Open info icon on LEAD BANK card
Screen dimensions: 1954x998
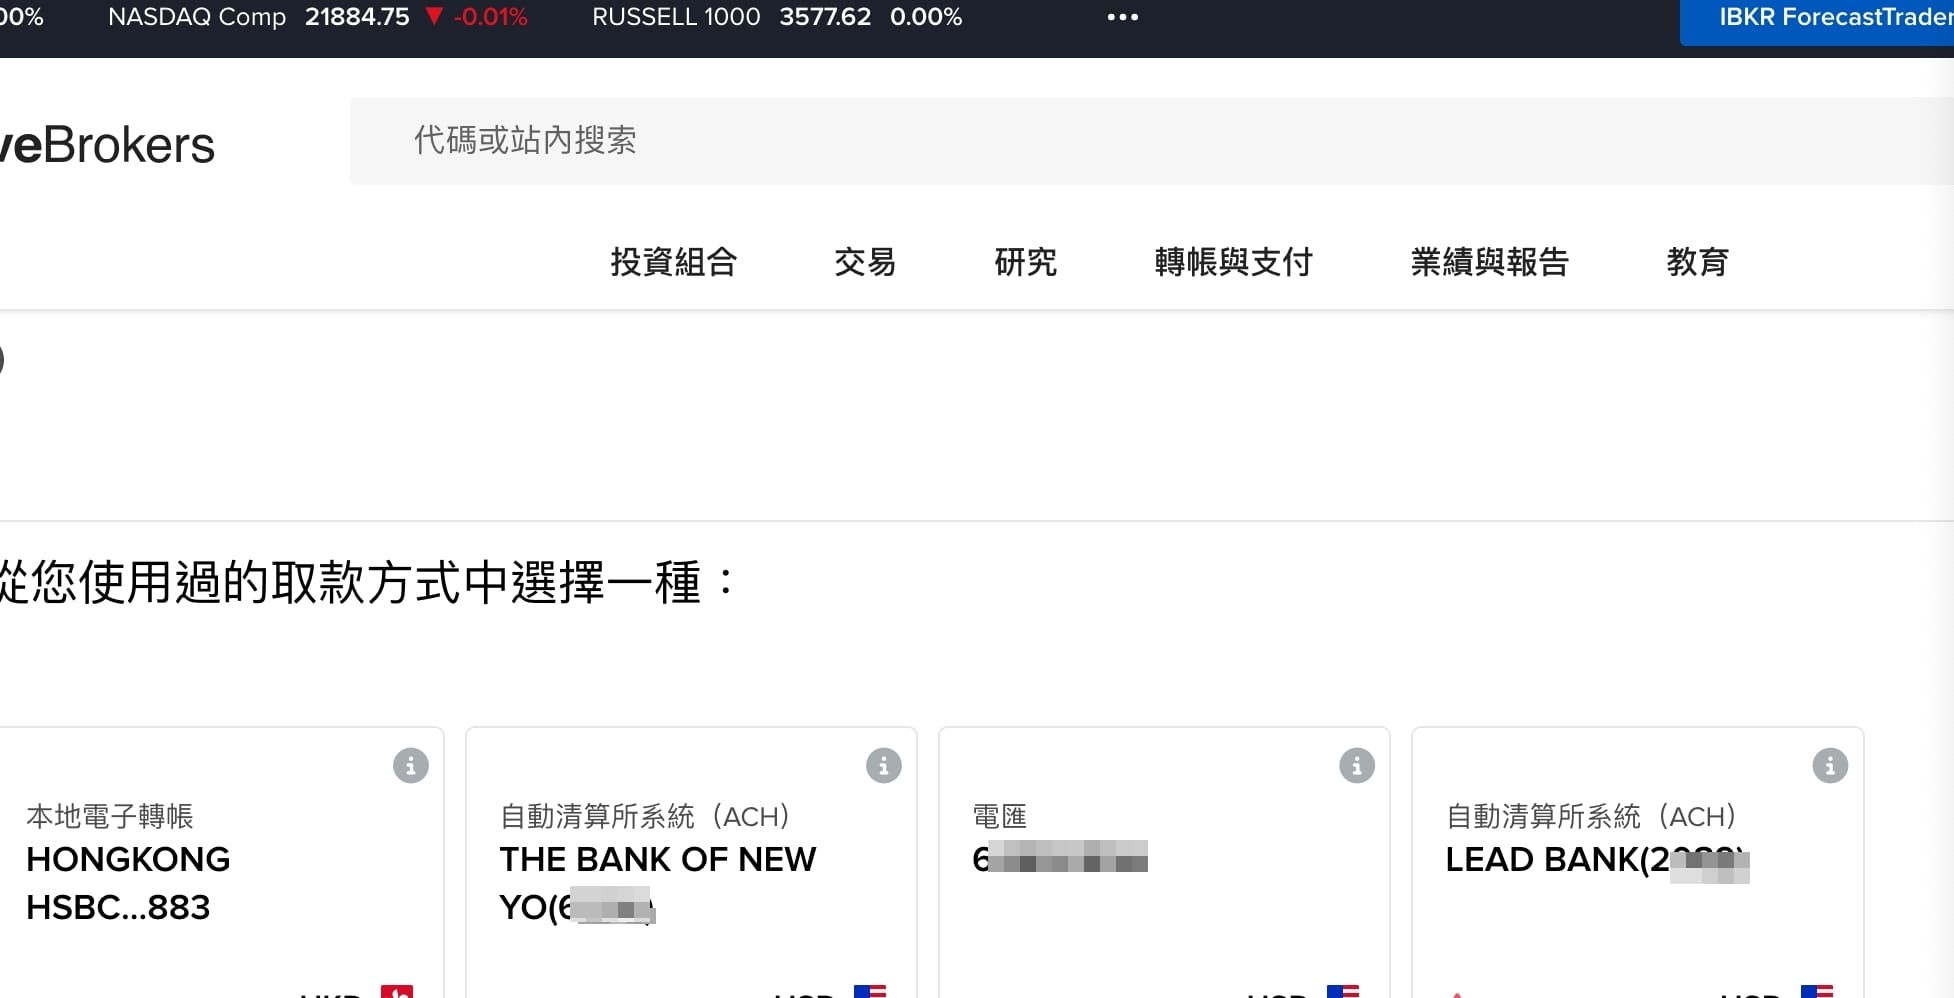pos(1830,766)
